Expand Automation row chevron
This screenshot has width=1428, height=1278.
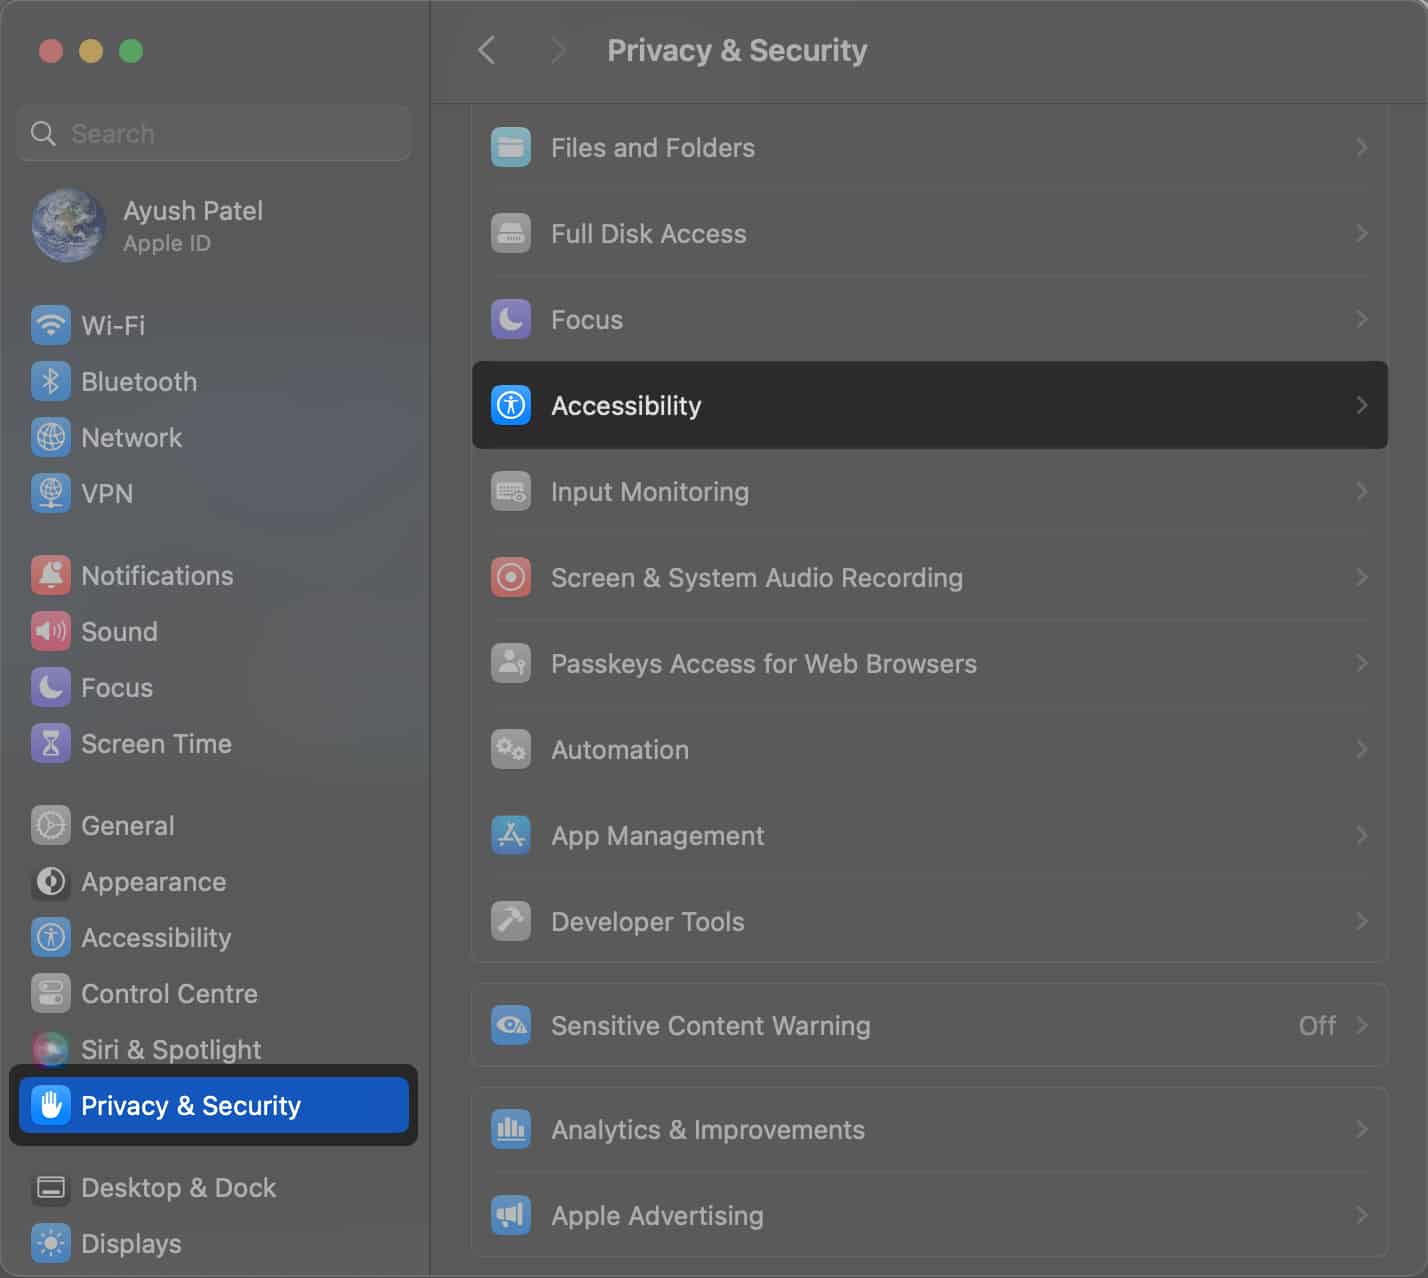point(1361,749)
